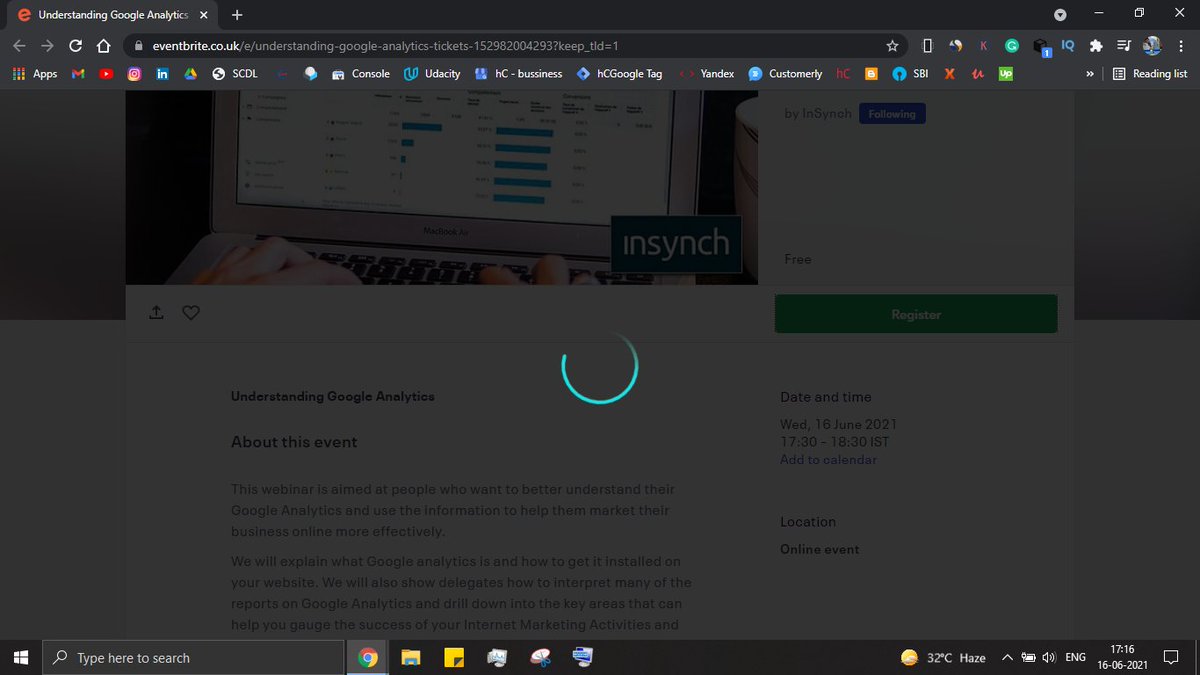The height and width of the screenshot is (675, 1200).
Task: Open the hCGoogle Tag bookmark
Action: [620, 74]
